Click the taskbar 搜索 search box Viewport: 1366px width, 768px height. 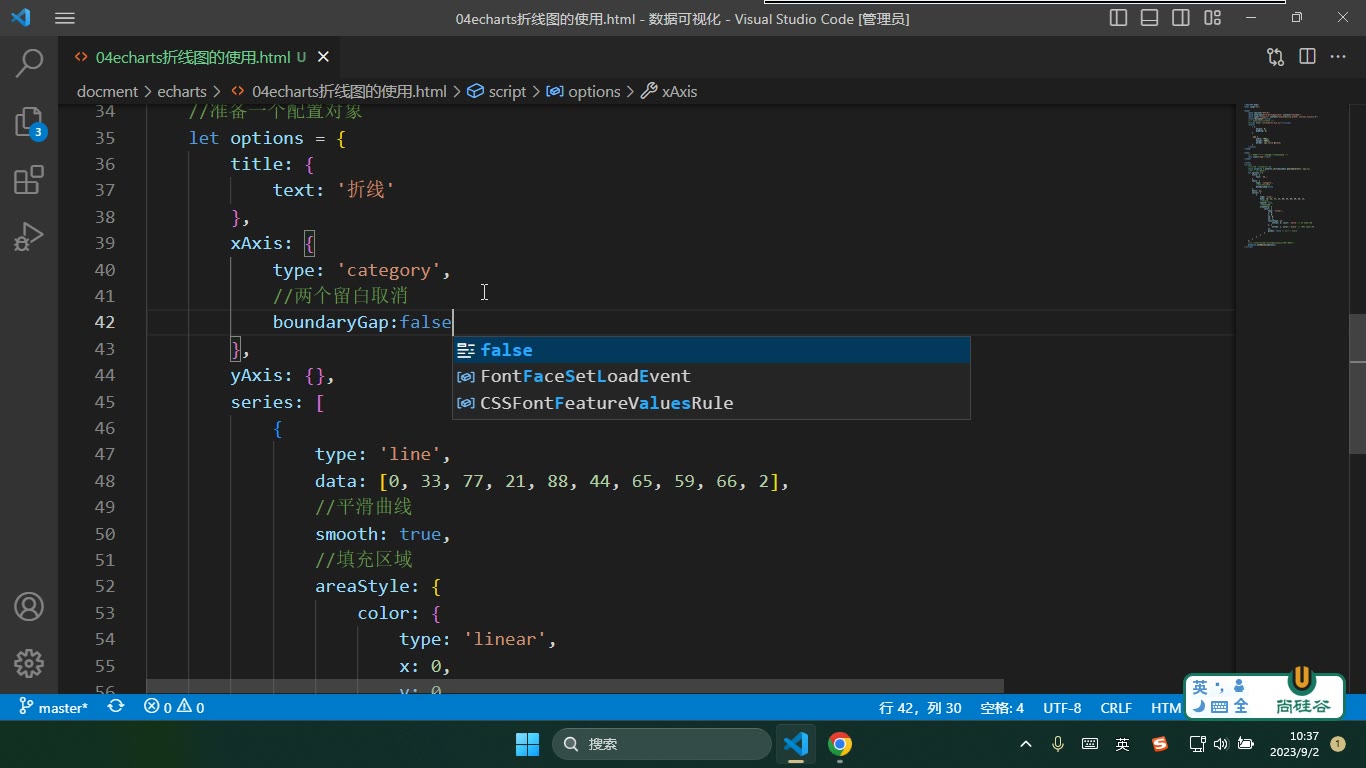pyautogui.click(x=662, y=744)
